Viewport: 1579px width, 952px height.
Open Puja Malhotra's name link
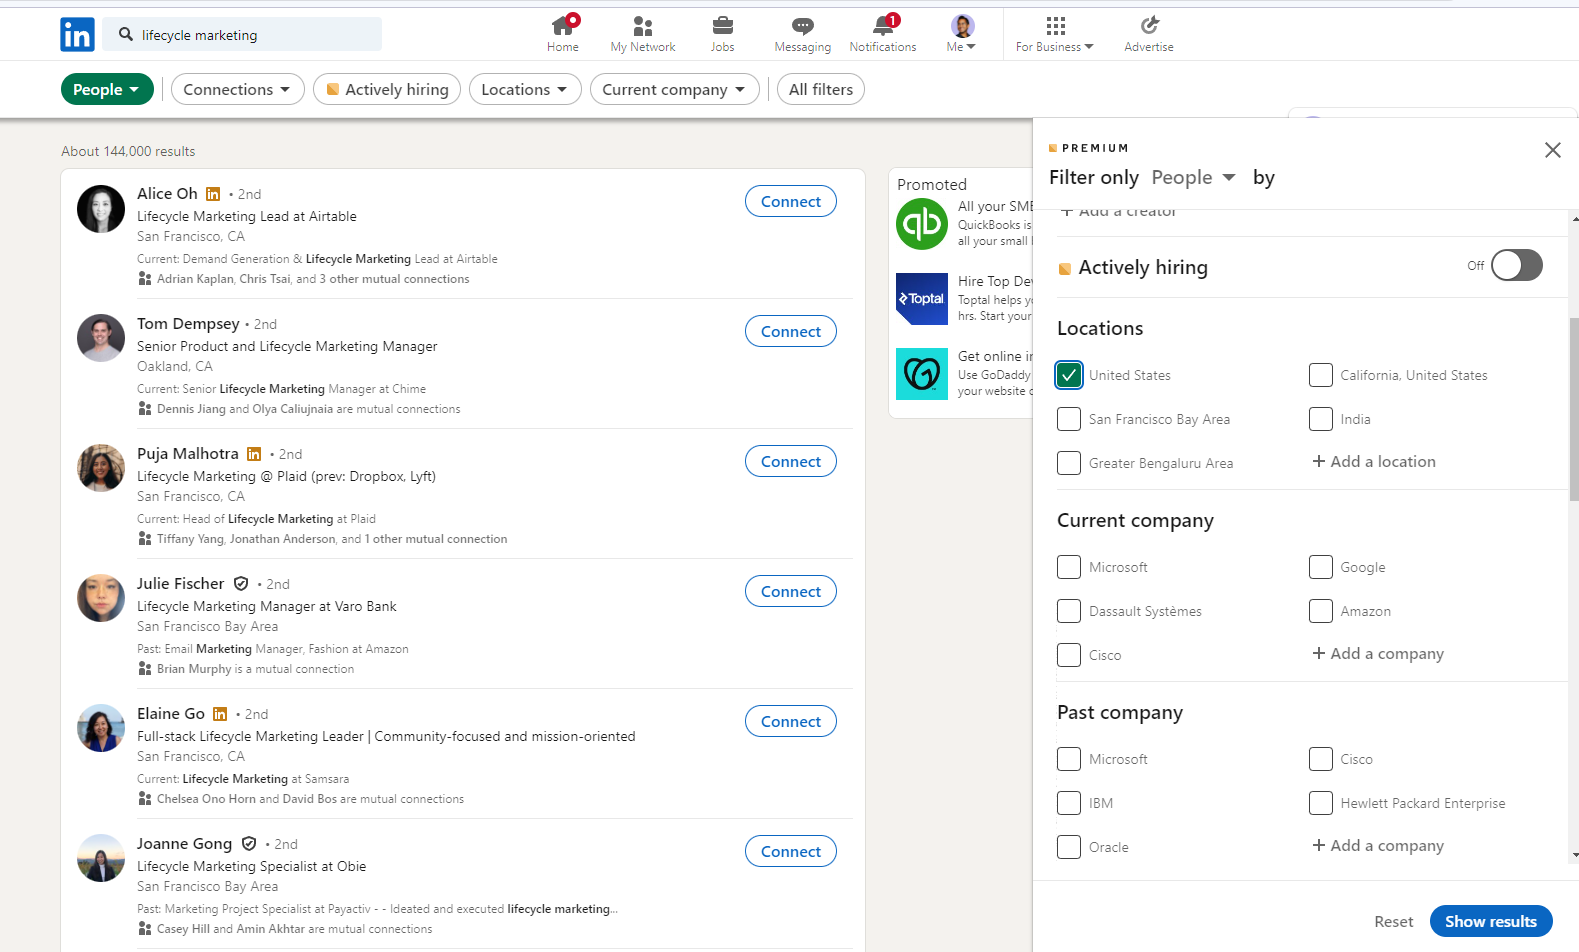click(188, 453)
